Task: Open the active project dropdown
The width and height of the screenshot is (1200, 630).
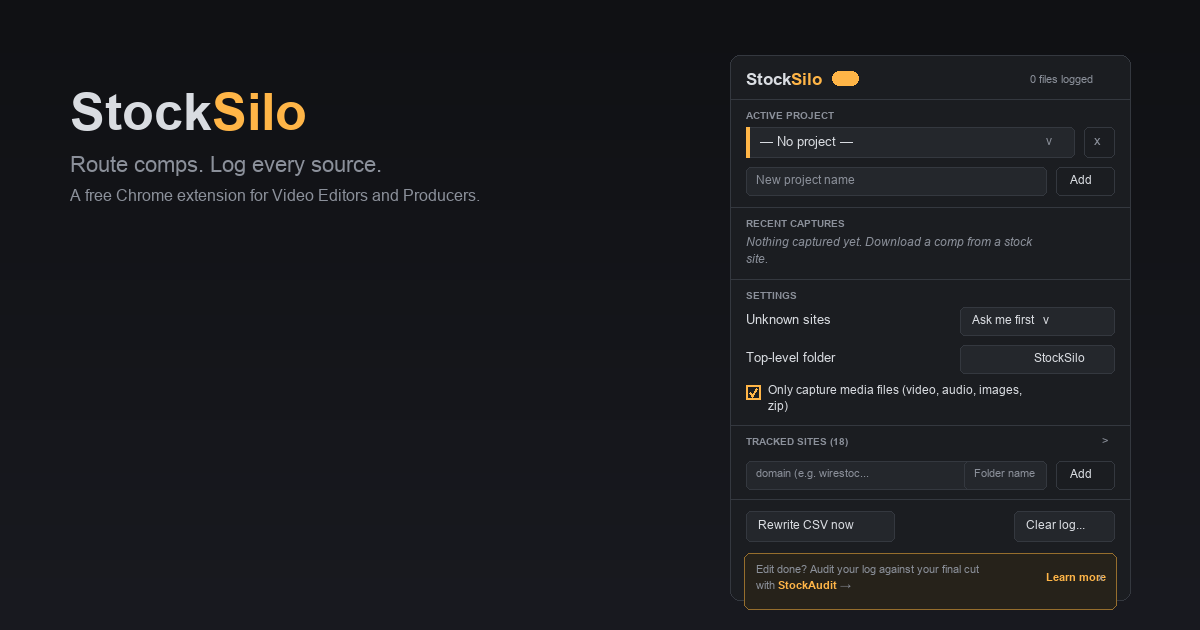Action: coord(910,142)
